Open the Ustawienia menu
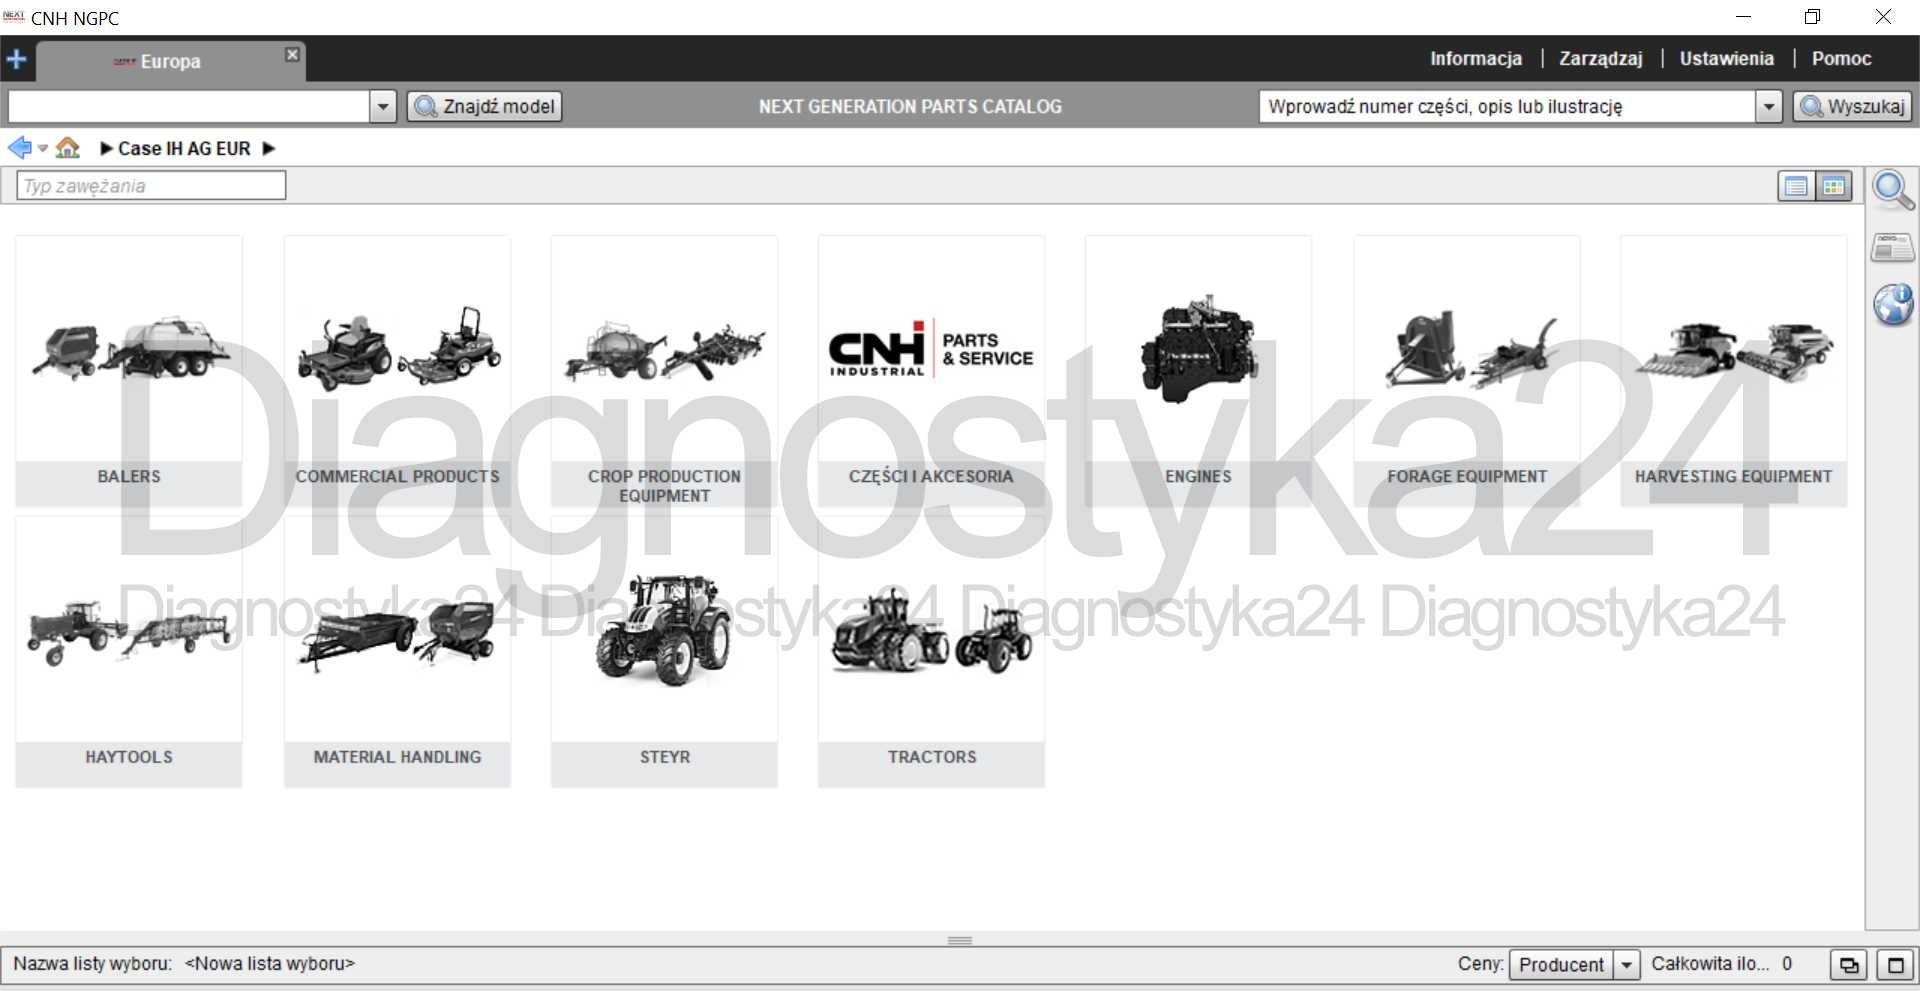 (x=1727, y=58)
